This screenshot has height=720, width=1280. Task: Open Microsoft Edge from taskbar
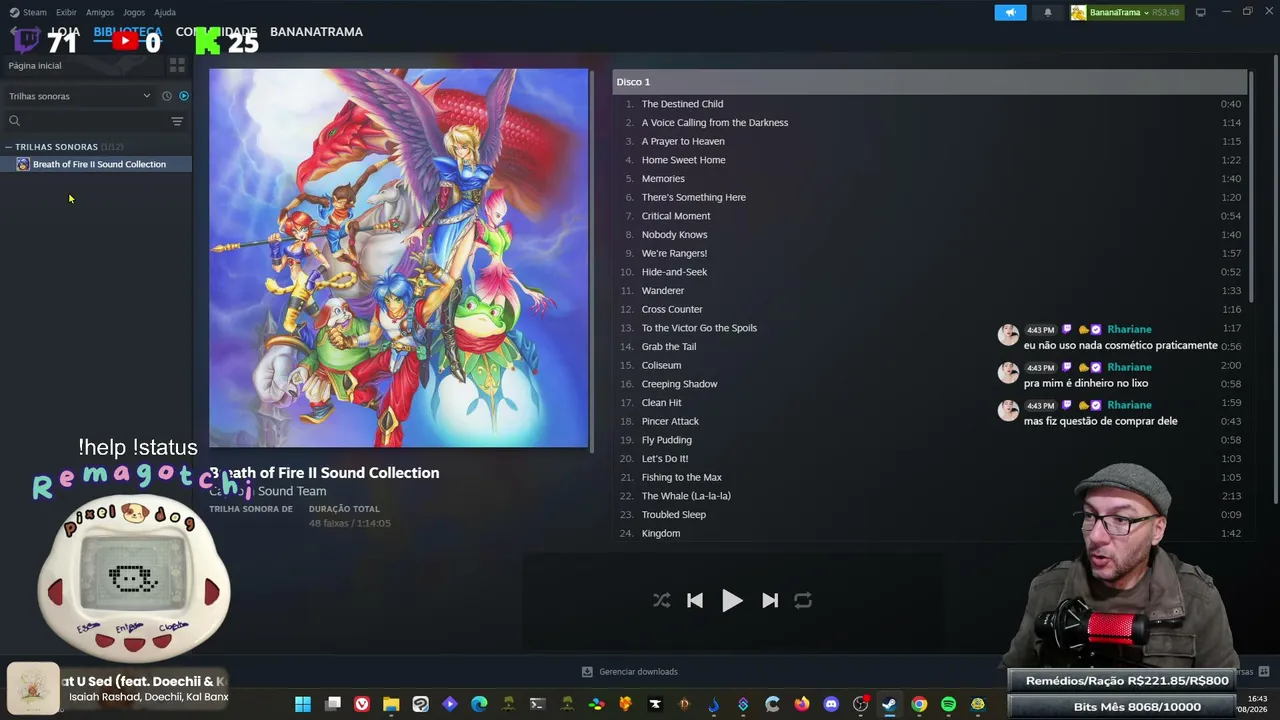[x=479, y=704]
